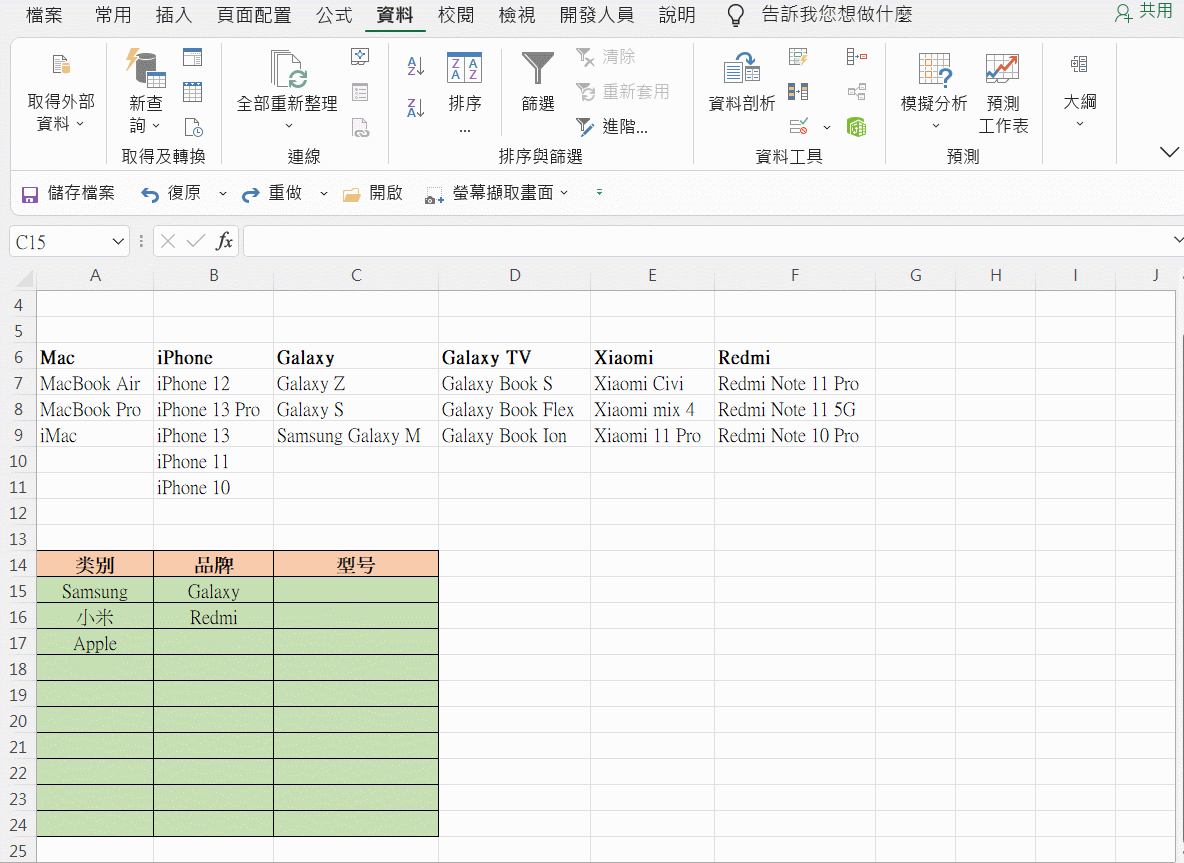
Task: Select cell containing Redmi Note 11 5G
Action: 794,409
